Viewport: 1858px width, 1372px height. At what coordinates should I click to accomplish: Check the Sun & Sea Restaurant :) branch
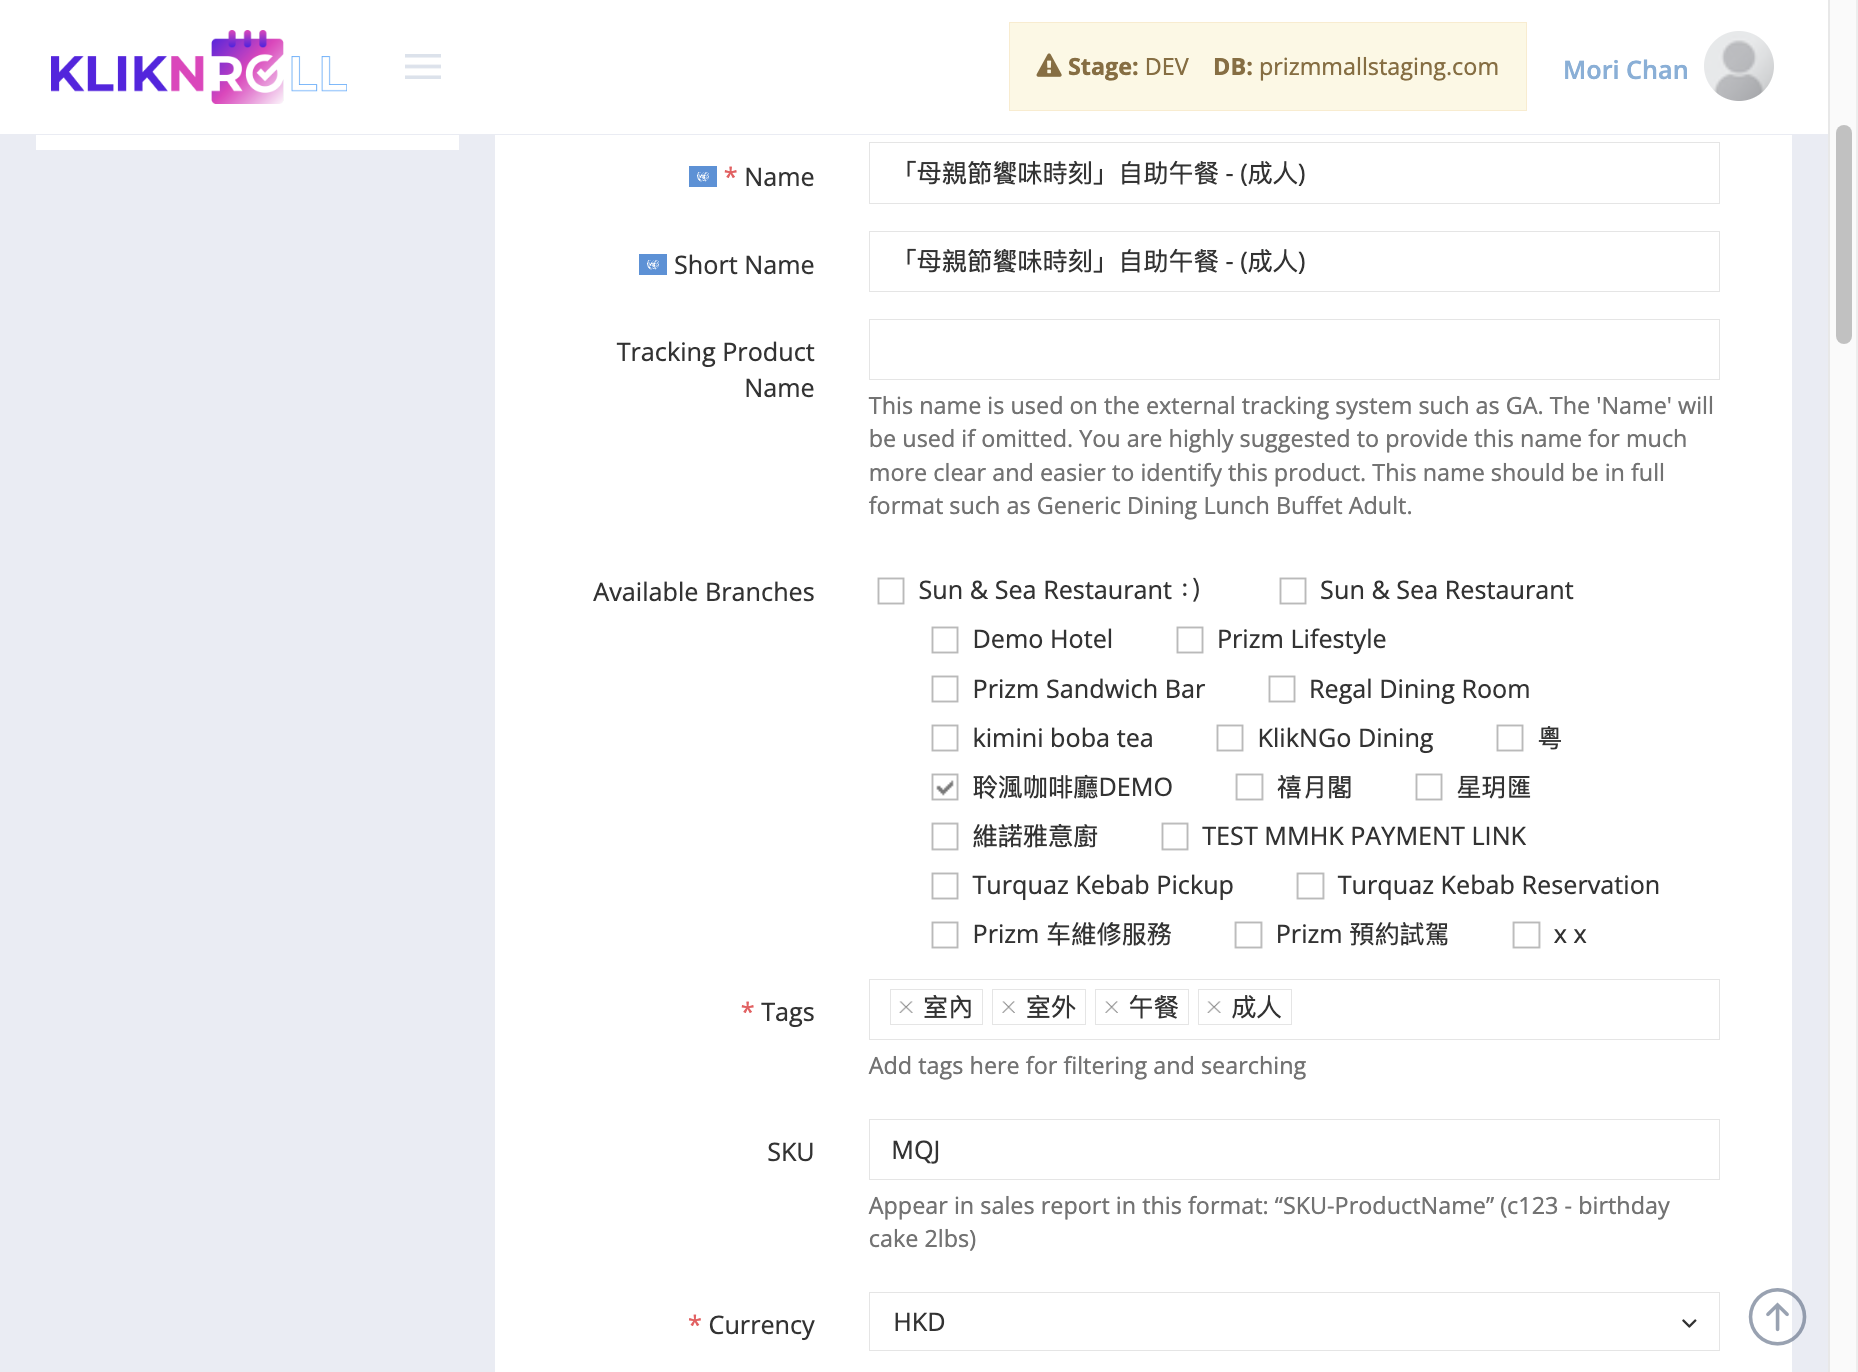tap(891, 591)
